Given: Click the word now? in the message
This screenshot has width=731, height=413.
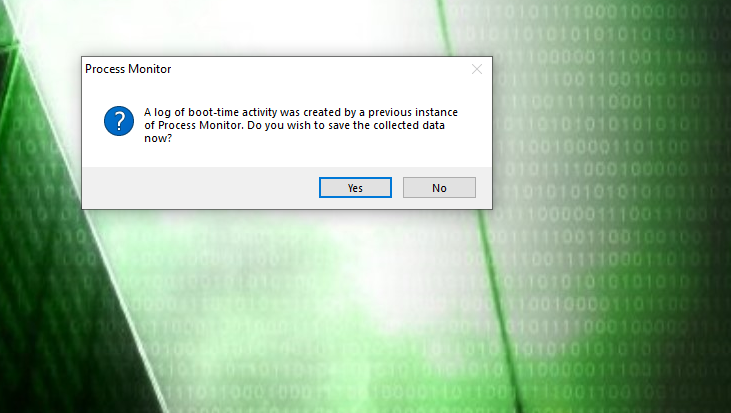Looking at the screenshot, I should [x=158, y=138].
